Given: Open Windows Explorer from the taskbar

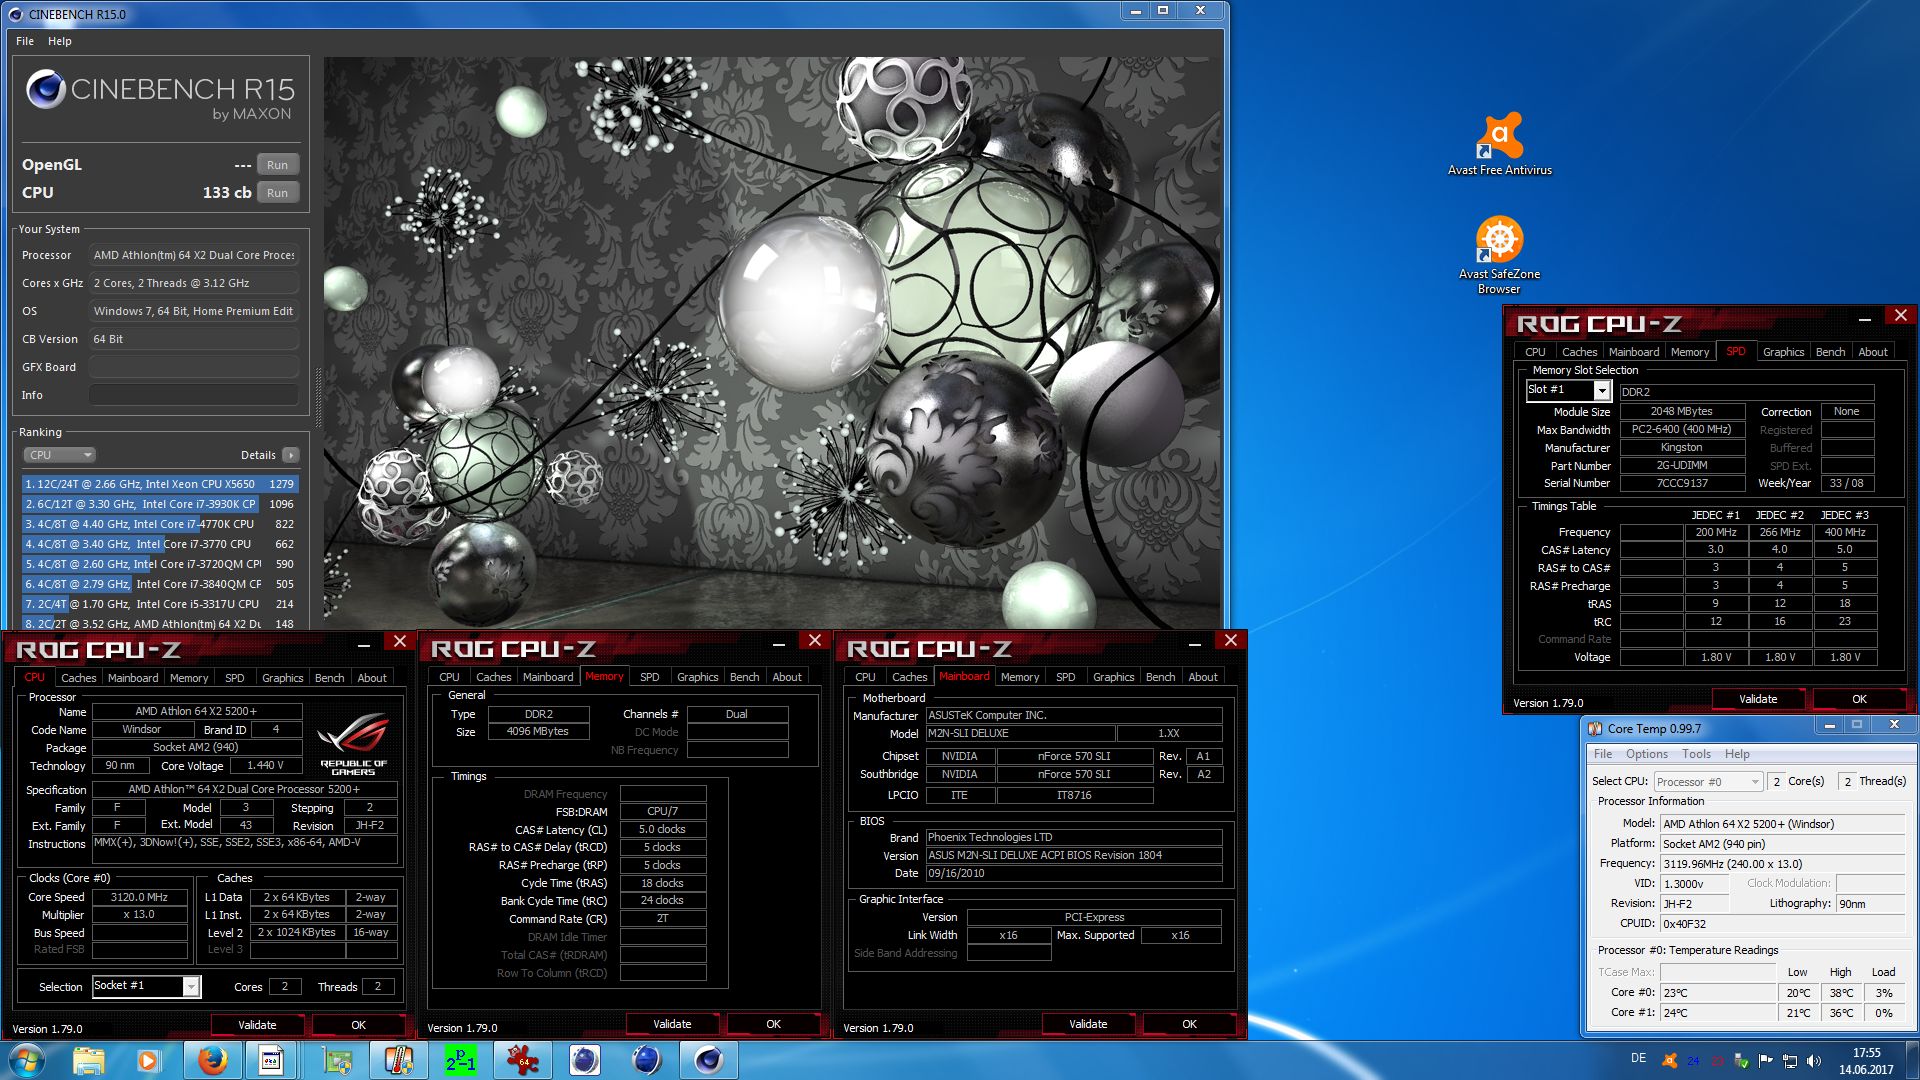Looking at the screenshot, I should point(88,1060).
